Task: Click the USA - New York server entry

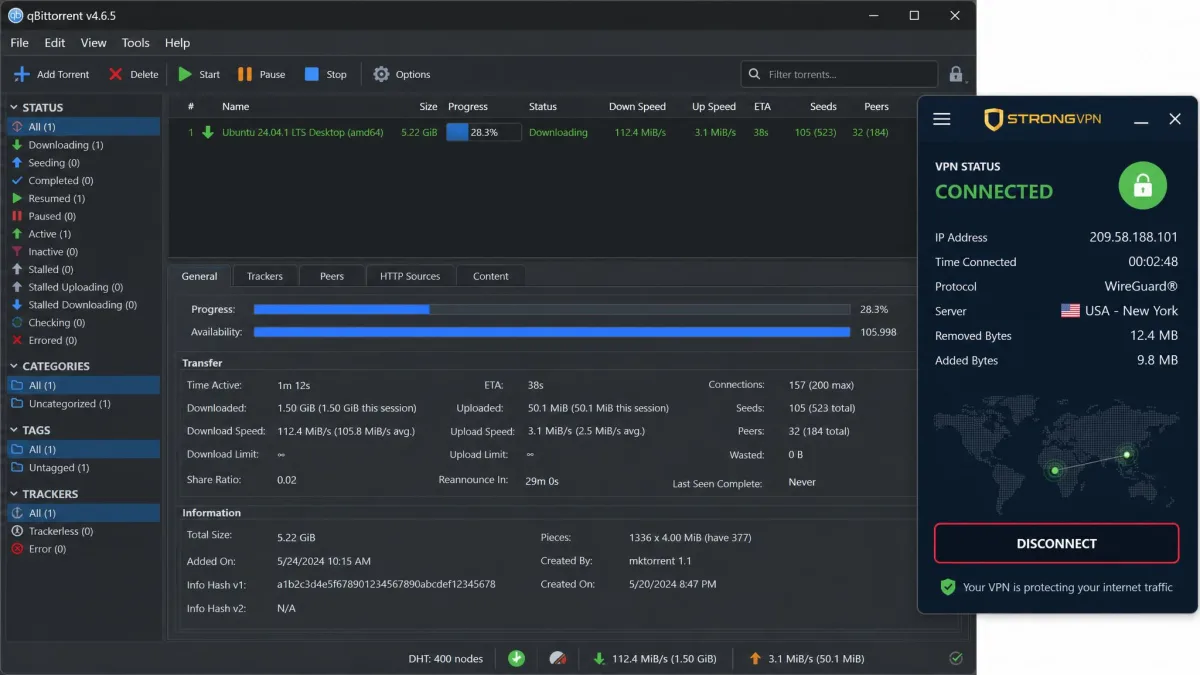Action: [x=1119, y=311]
